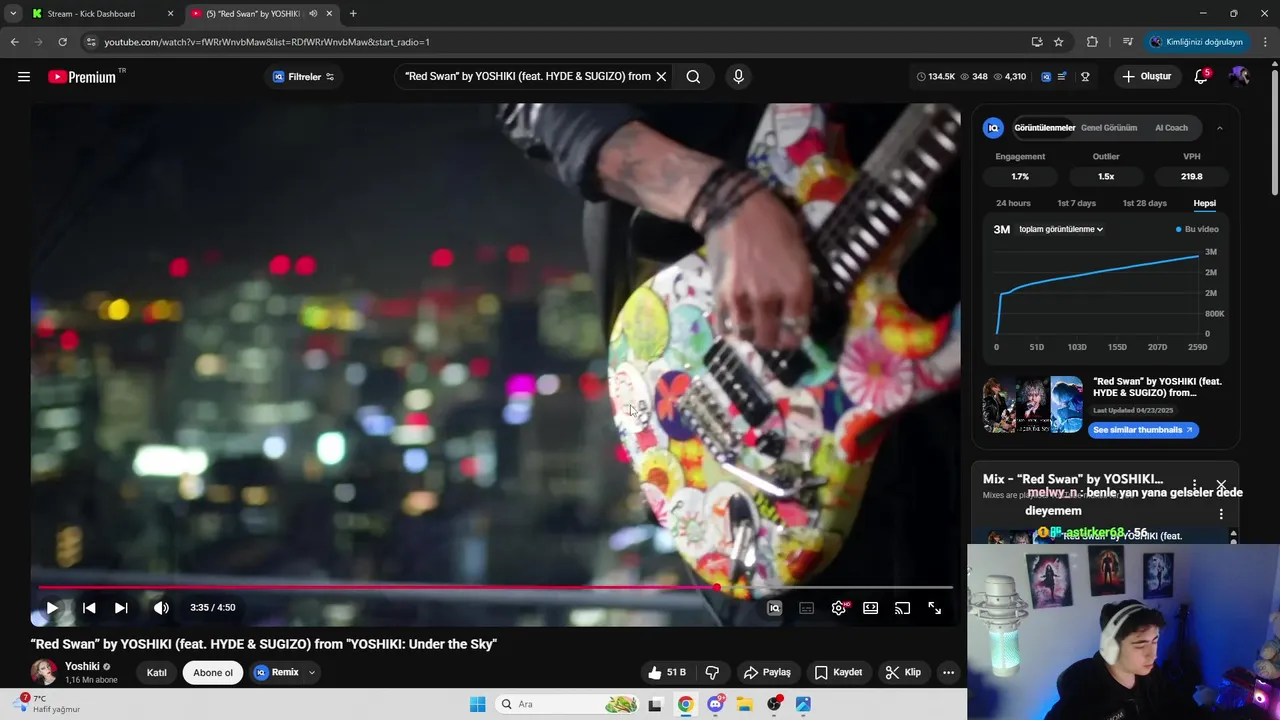Start voice search with microphone icon
The image size is (1280, 720).
738,77
